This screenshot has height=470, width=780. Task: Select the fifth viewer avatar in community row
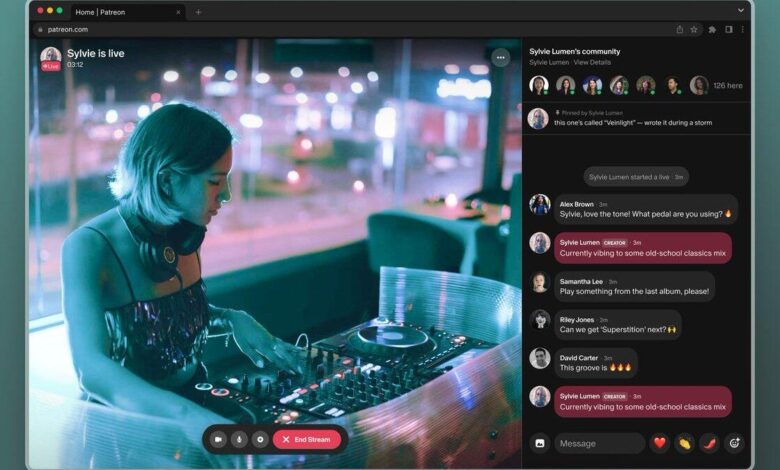coord(646,85)
